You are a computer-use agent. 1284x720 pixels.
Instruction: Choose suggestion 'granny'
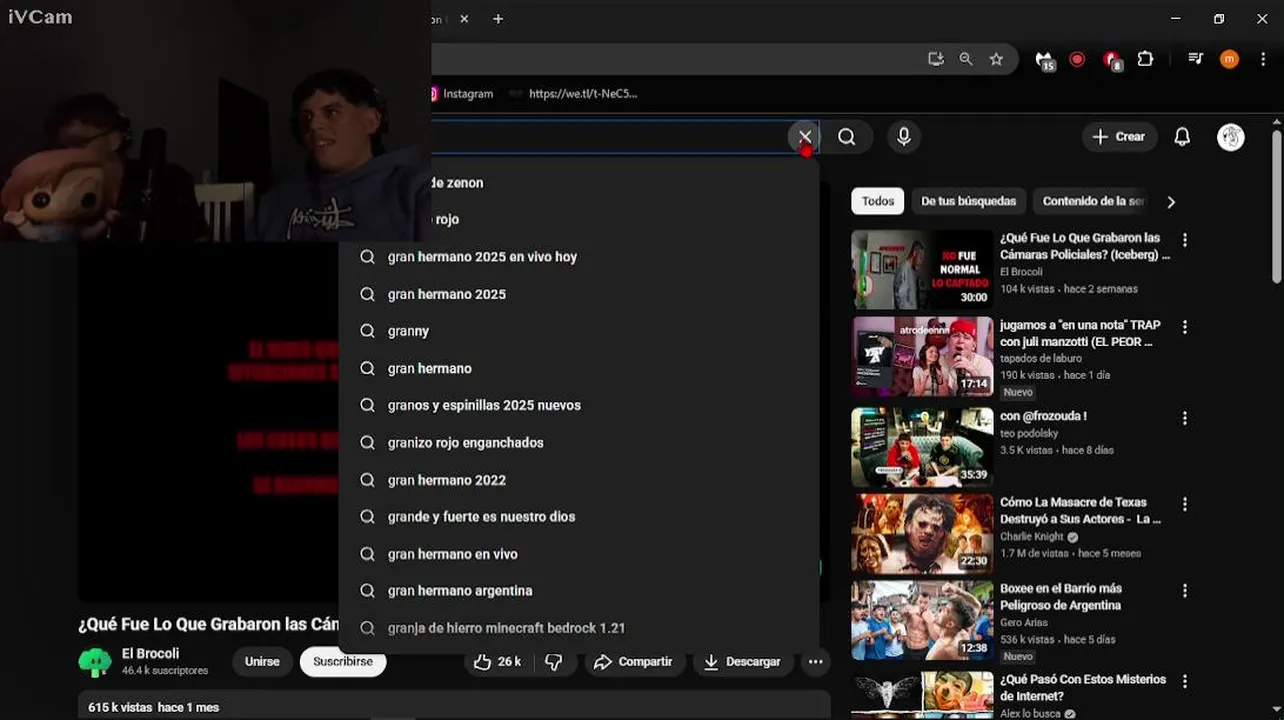pos(579,331)
